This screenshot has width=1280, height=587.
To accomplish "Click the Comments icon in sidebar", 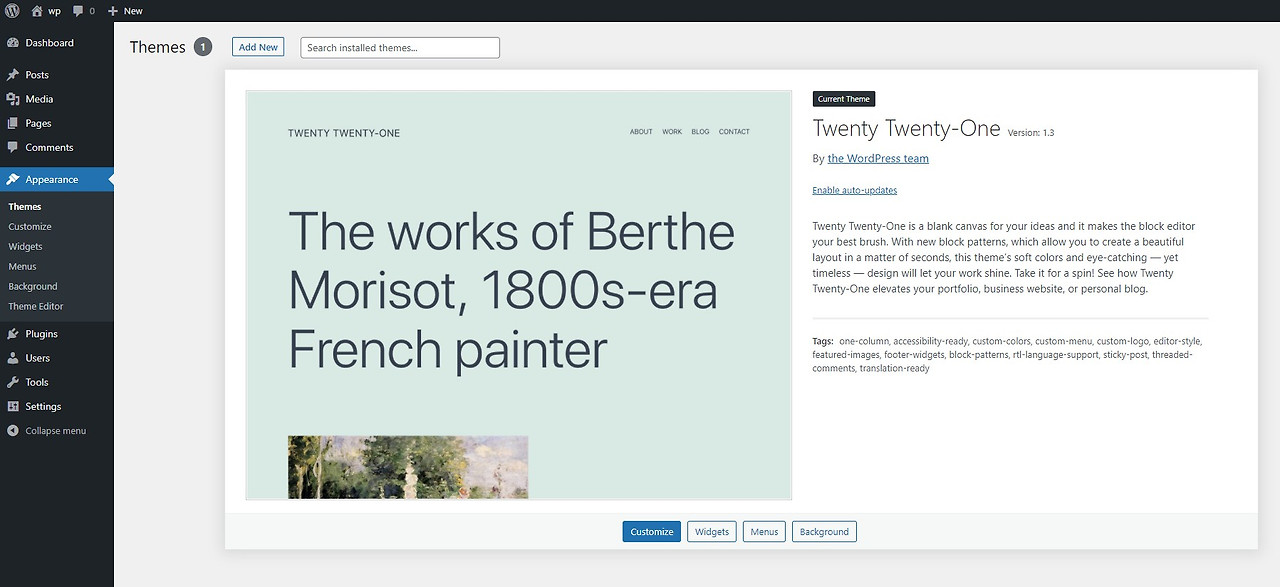I will (x=13, y=147).
